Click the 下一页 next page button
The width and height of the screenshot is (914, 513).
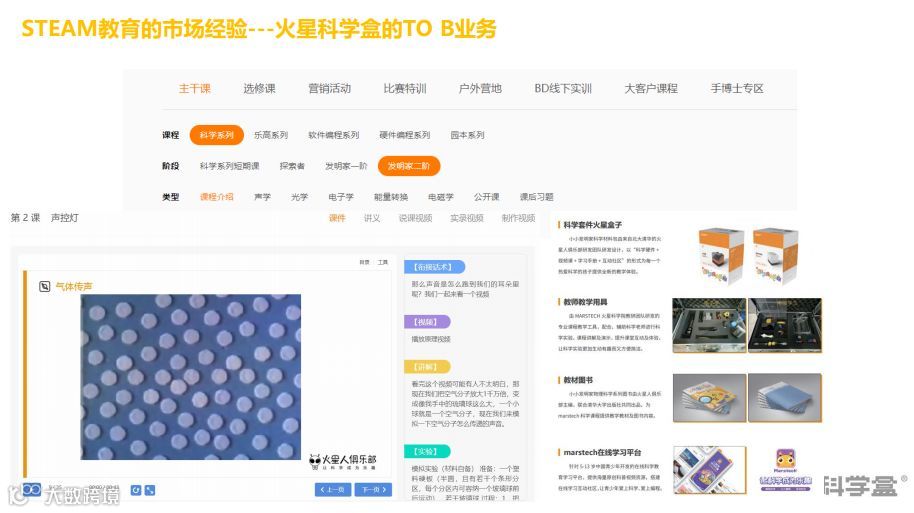coord(374,490)
